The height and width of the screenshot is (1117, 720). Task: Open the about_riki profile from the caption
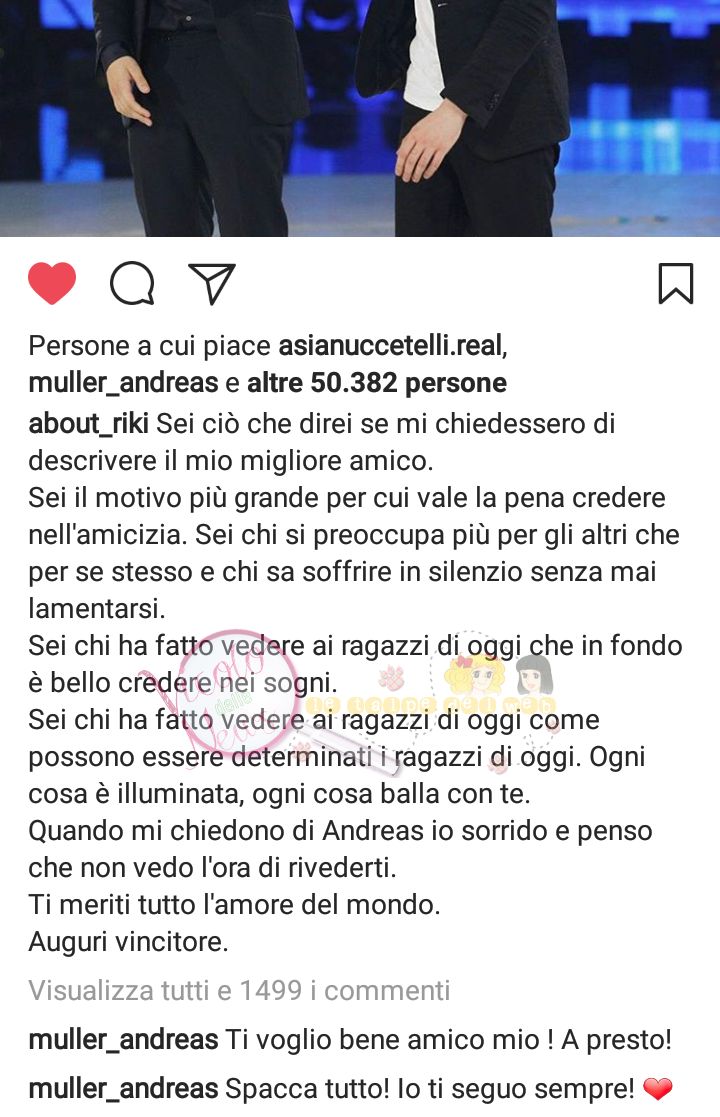[88, 424]
